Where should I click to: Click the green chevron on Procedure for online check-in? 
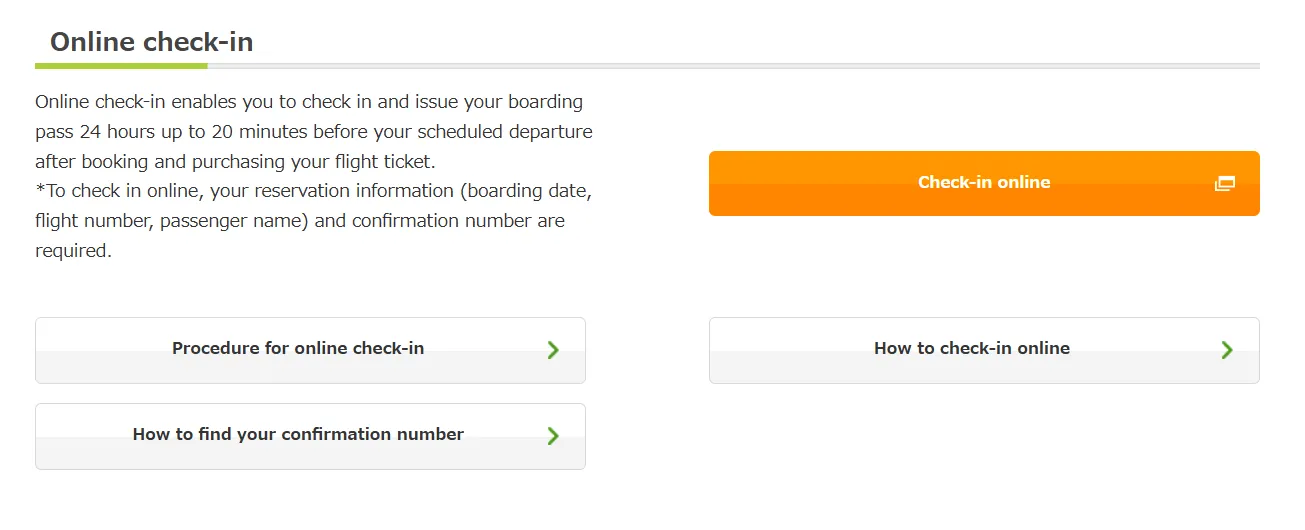pos(553,350)
